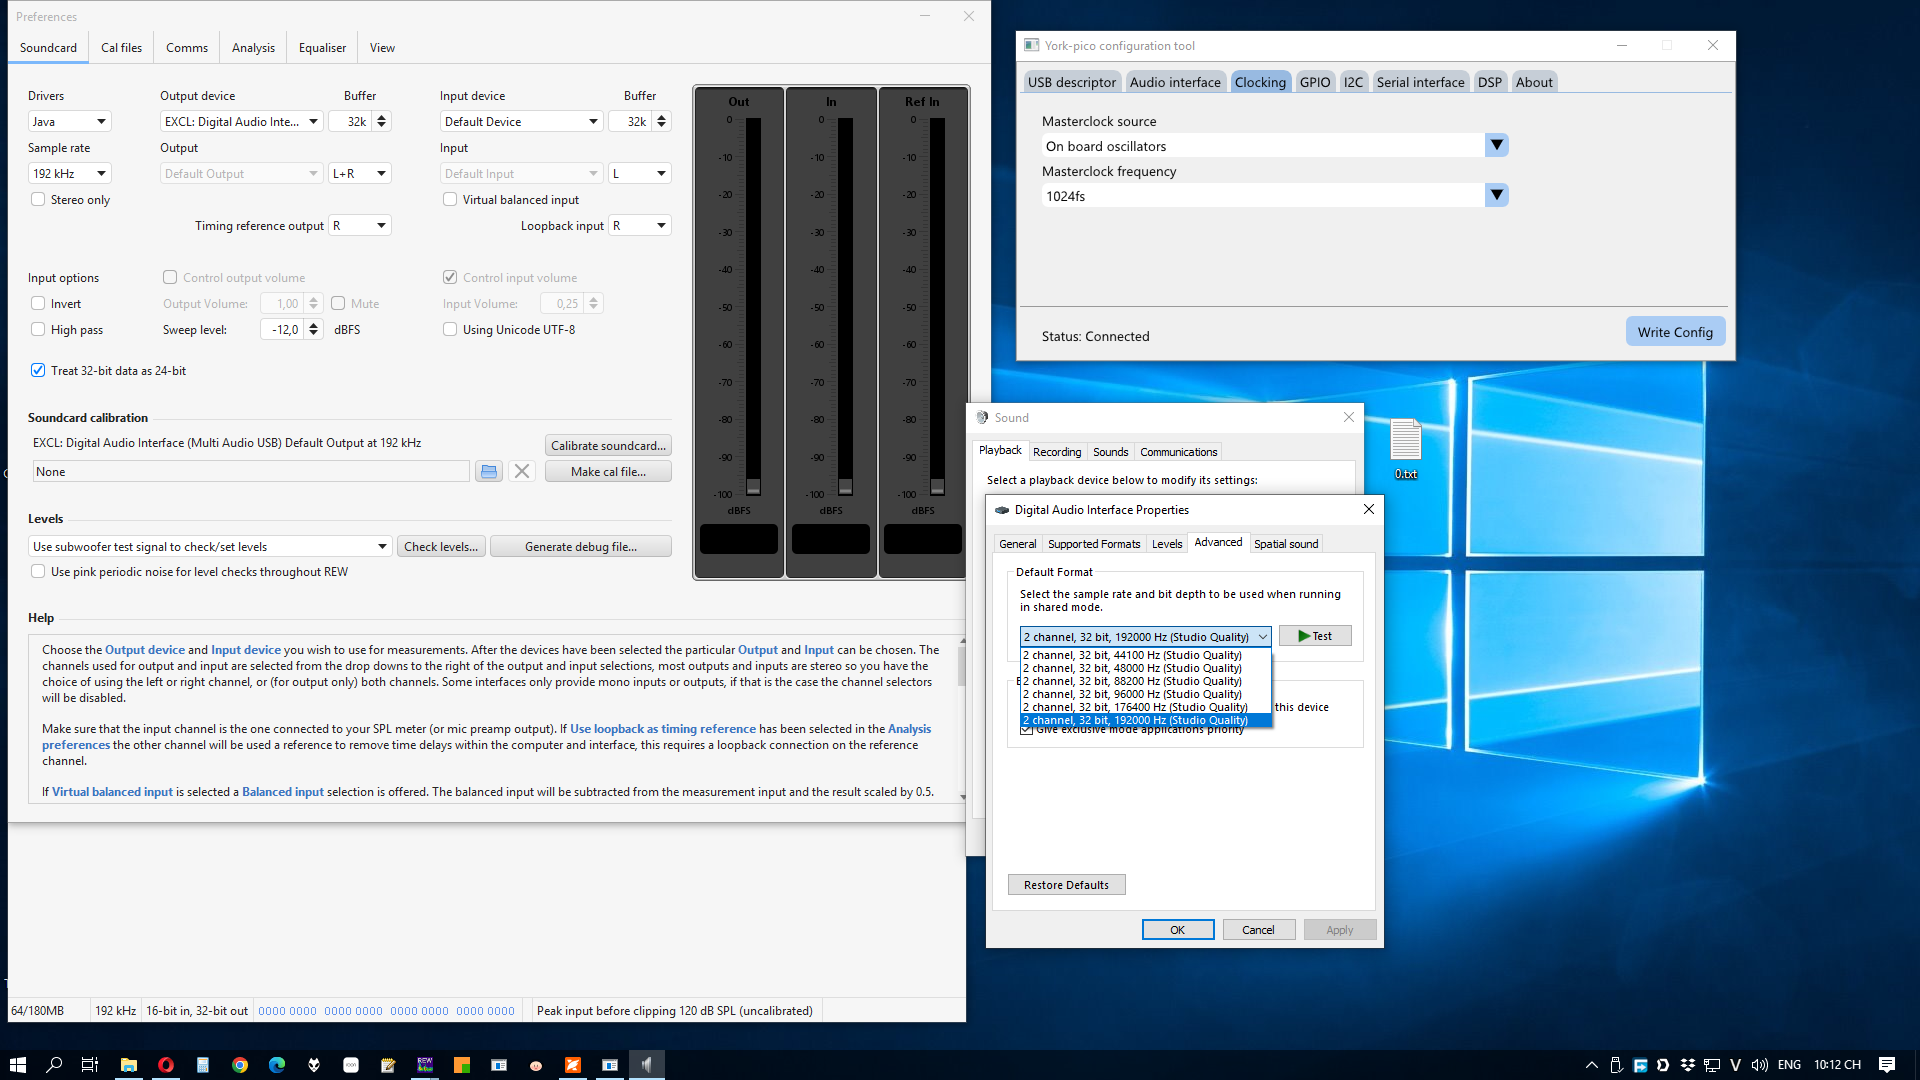Viewport: 1920px width, 1080px height.
Task: Enable Using Unicode UTF-8
Action: (450, 330)
